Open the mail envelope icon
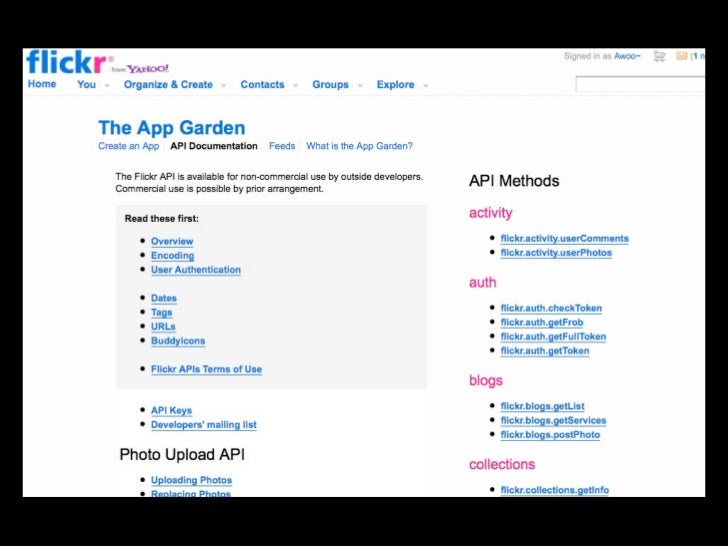Viewport: 728px width, 546px height. tap(682, 56)
